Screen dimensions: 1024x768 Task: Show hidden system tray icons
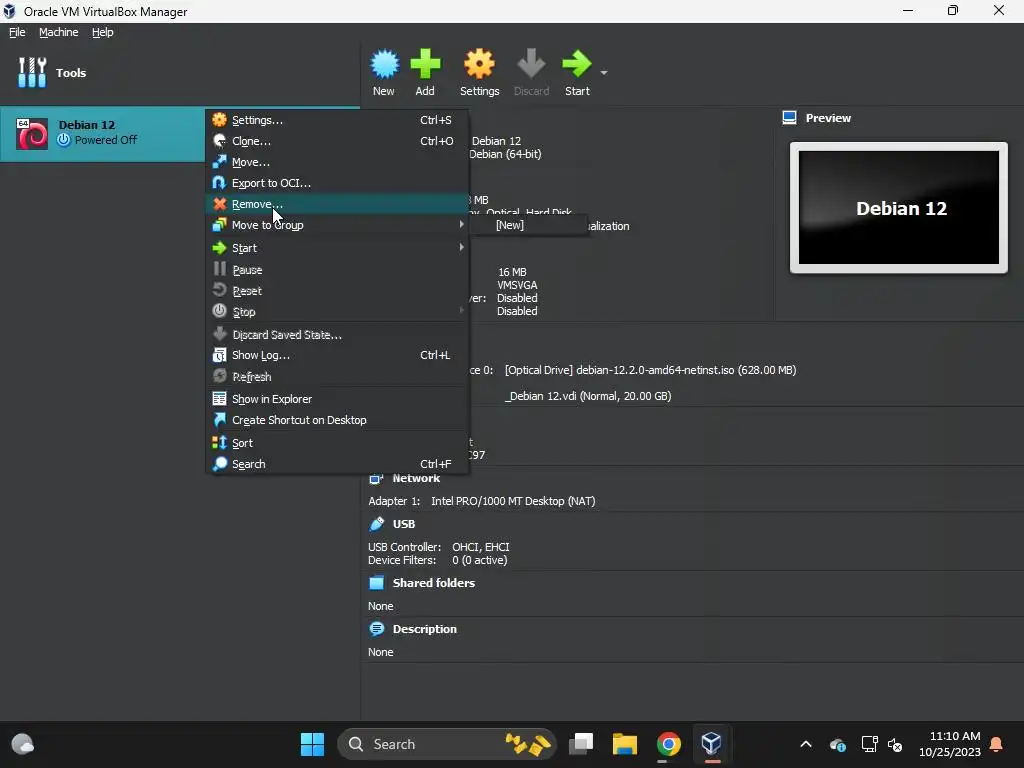(806, 744)
